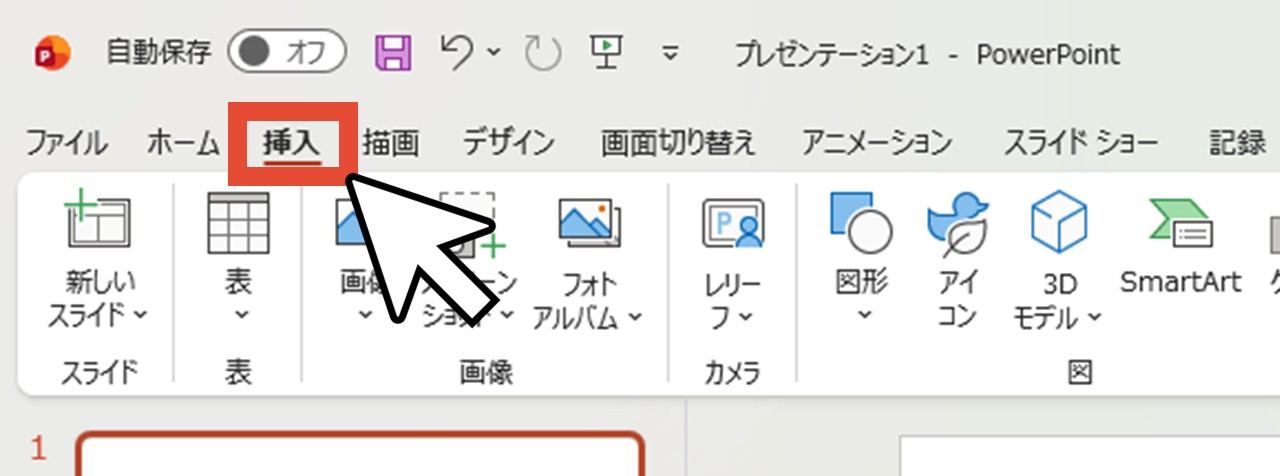Click the プレゼンテーション1 - PowerPoint title text
The width and height of the screenshot is (1280, 476).
coord(927,54)
